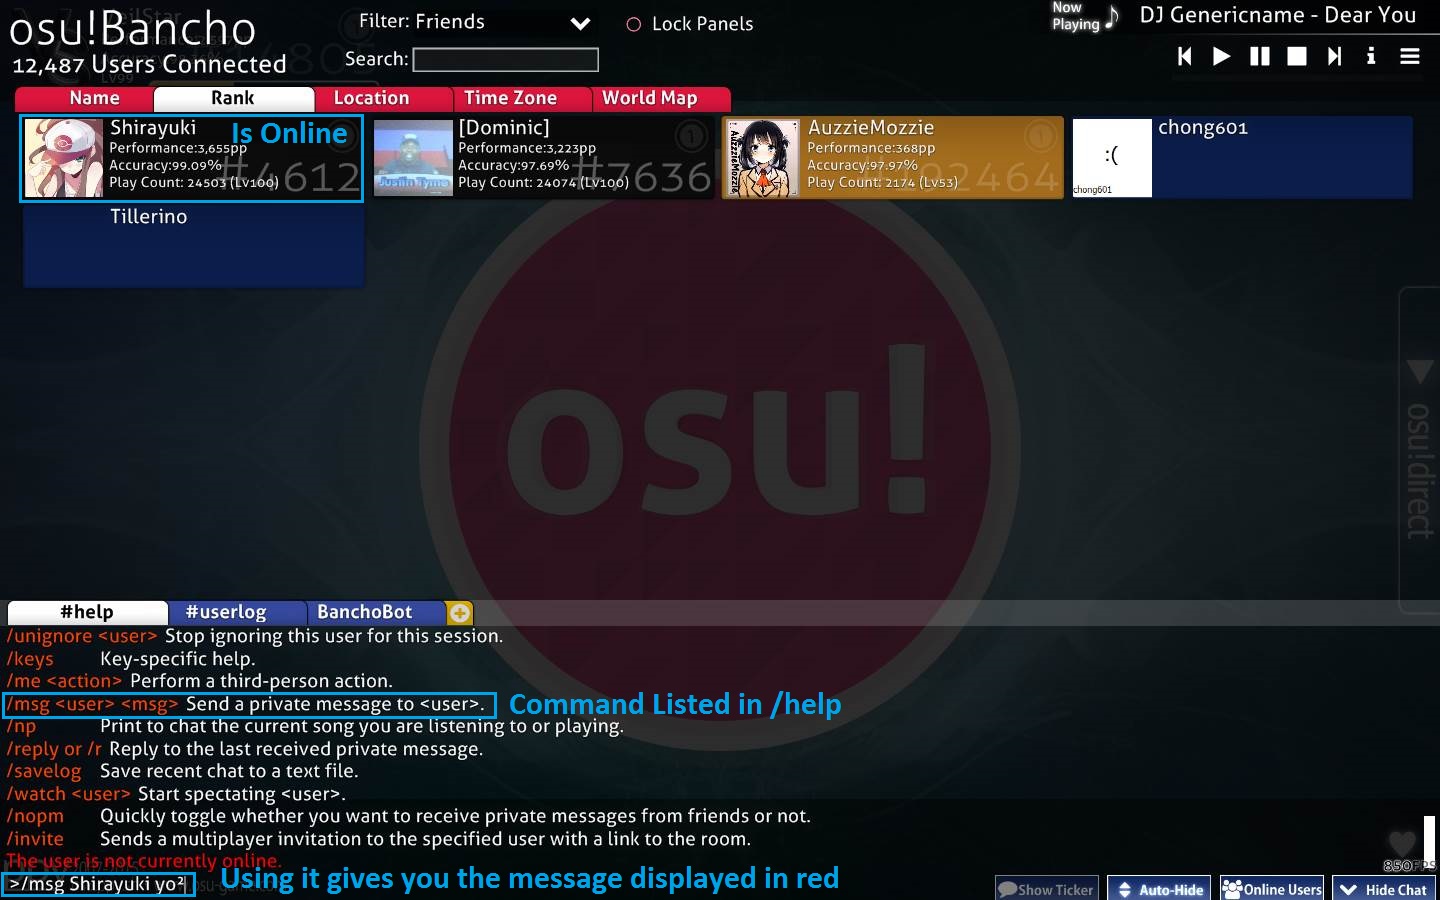
Task: Sort users by Time Zone tab
Action: click(522, 98)
